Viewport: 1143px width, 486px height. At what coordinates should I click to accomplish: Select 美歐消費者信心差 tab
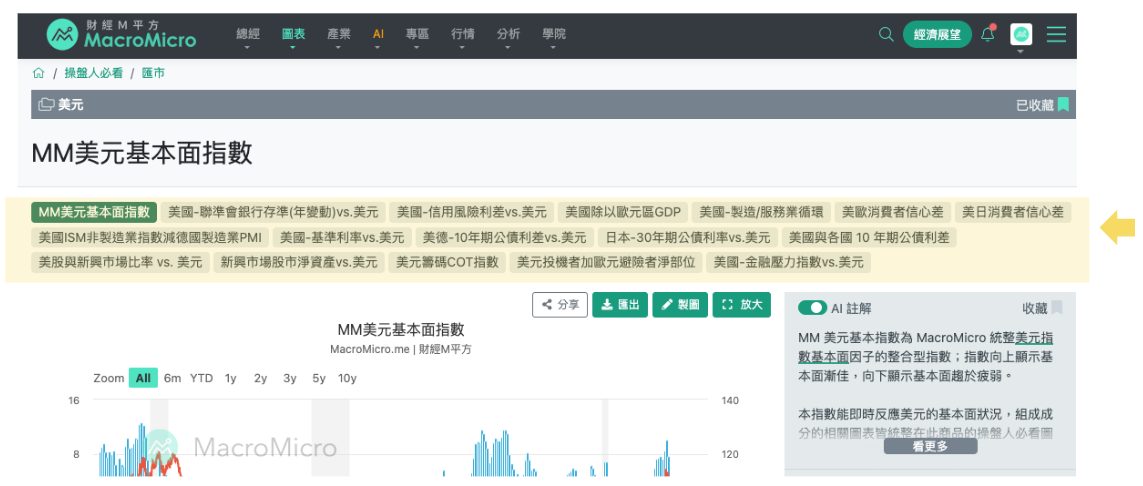(892, 212)
